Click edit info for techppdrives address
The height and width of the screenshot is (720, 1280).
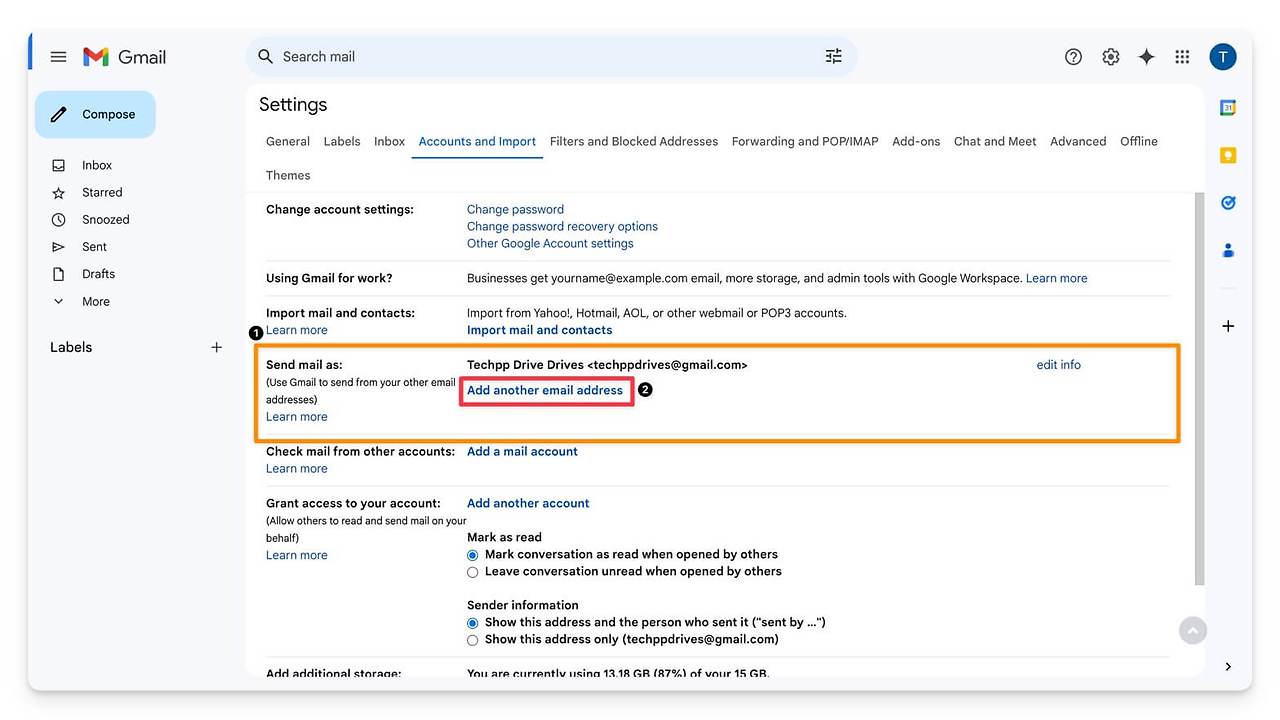point(1058,365)
